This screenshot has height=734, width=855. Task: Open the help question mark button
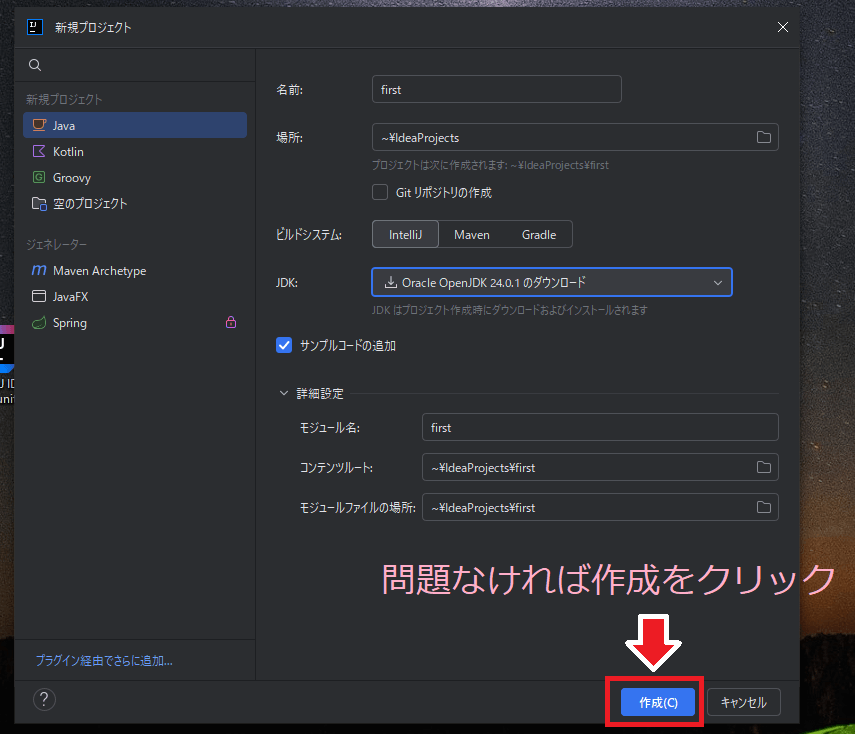(44, 700)
